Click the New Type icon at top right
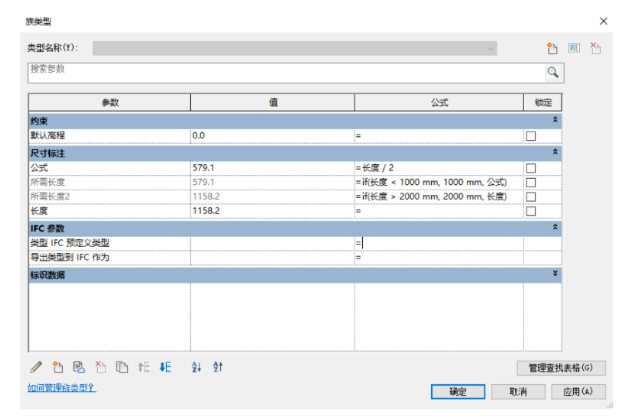The height and width of the screenshot is (419, 625). pos(552,48)
